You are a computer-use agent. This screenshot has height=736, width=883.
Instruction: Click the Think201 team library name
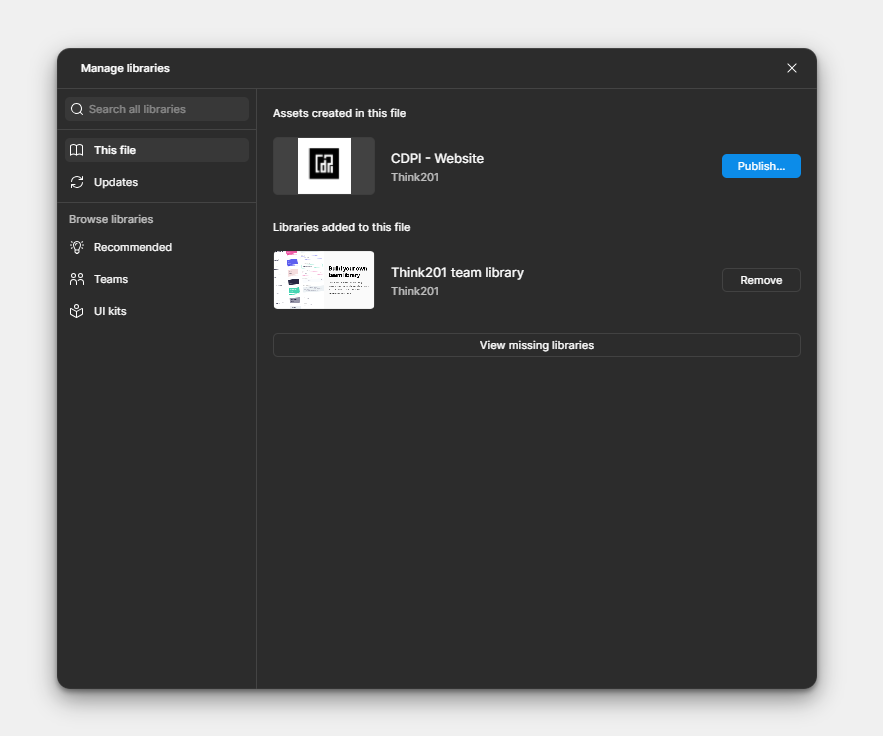457,272
